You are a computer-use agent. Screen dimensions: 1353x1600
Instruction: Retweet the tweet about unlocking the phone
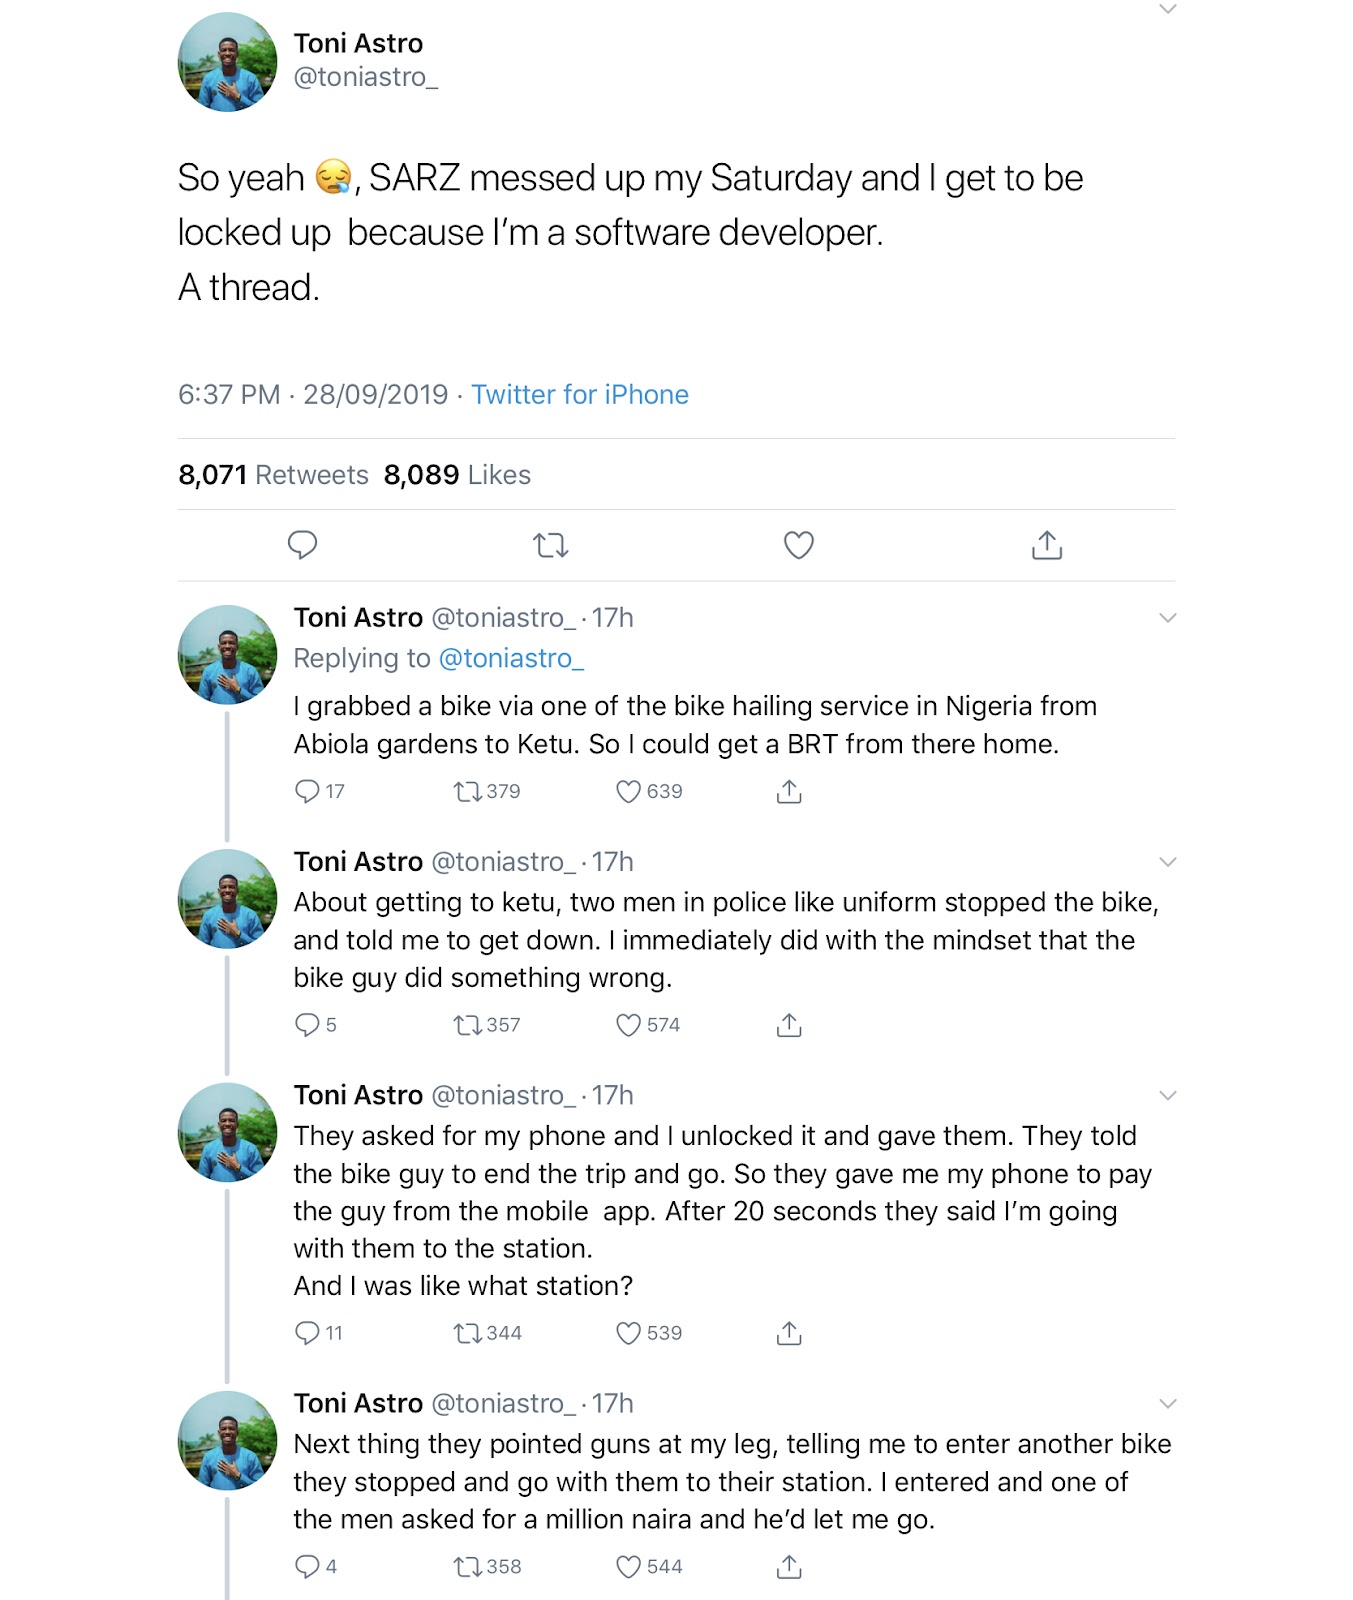[x=467, y=1333]
